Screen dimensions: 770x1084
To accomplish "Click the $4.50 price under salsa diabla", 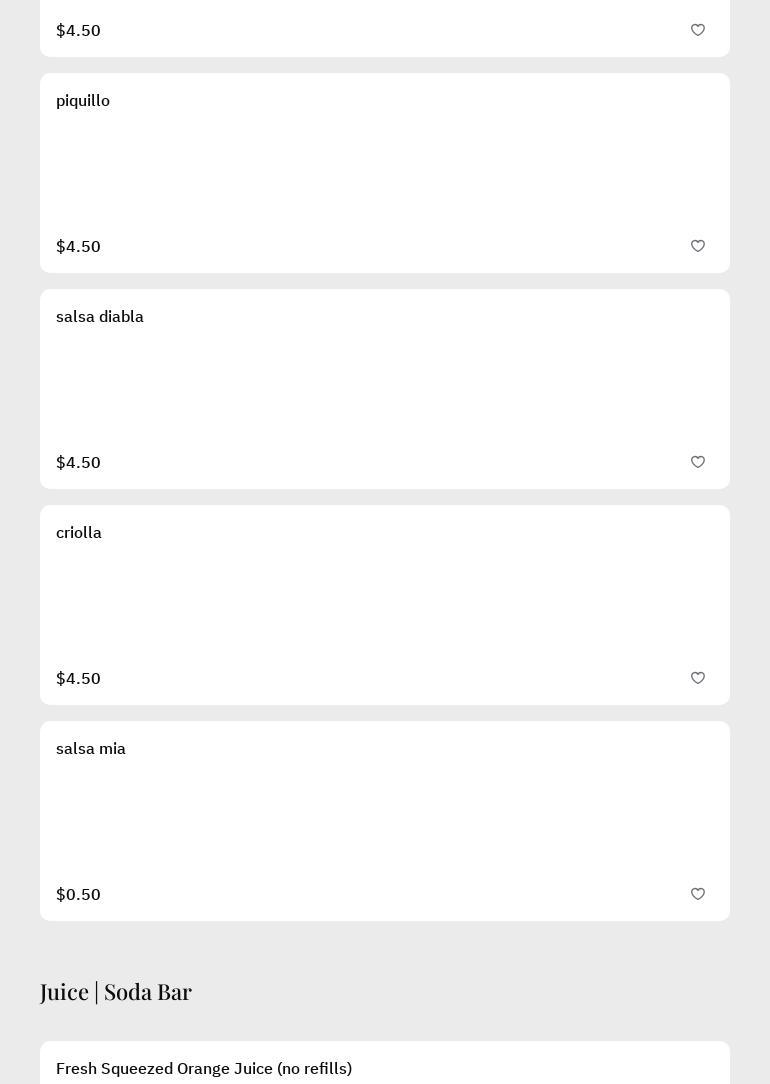I will [x=78, y=462].
